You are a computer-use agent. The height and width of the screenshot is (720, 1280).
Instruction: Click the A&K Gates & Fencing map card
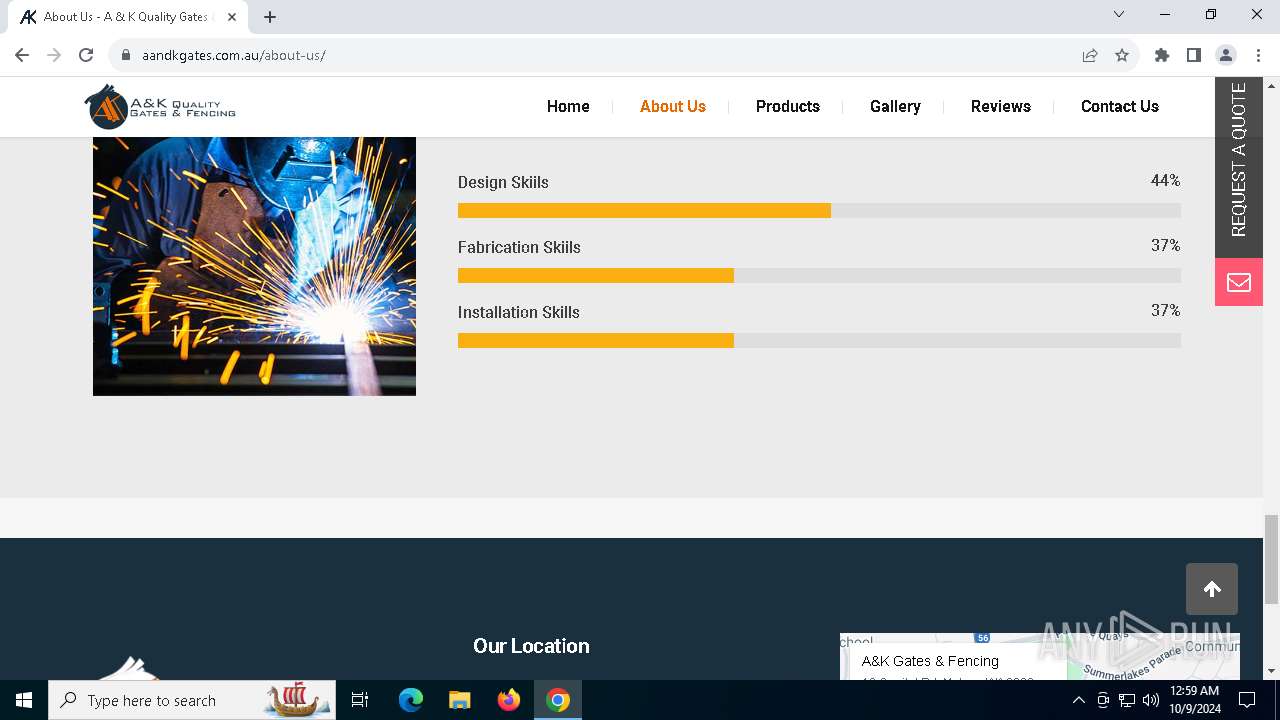click(958, 663)
